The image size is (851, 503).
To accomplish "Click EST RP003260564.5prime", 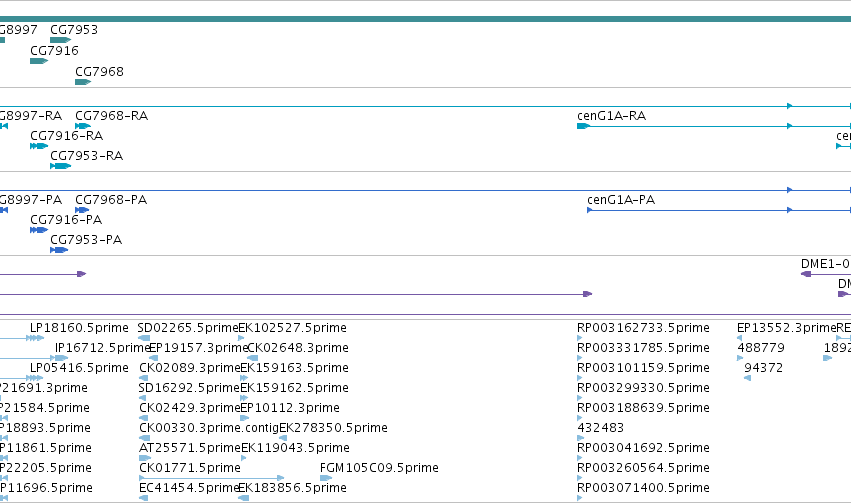I will click(x=643, y=468).
